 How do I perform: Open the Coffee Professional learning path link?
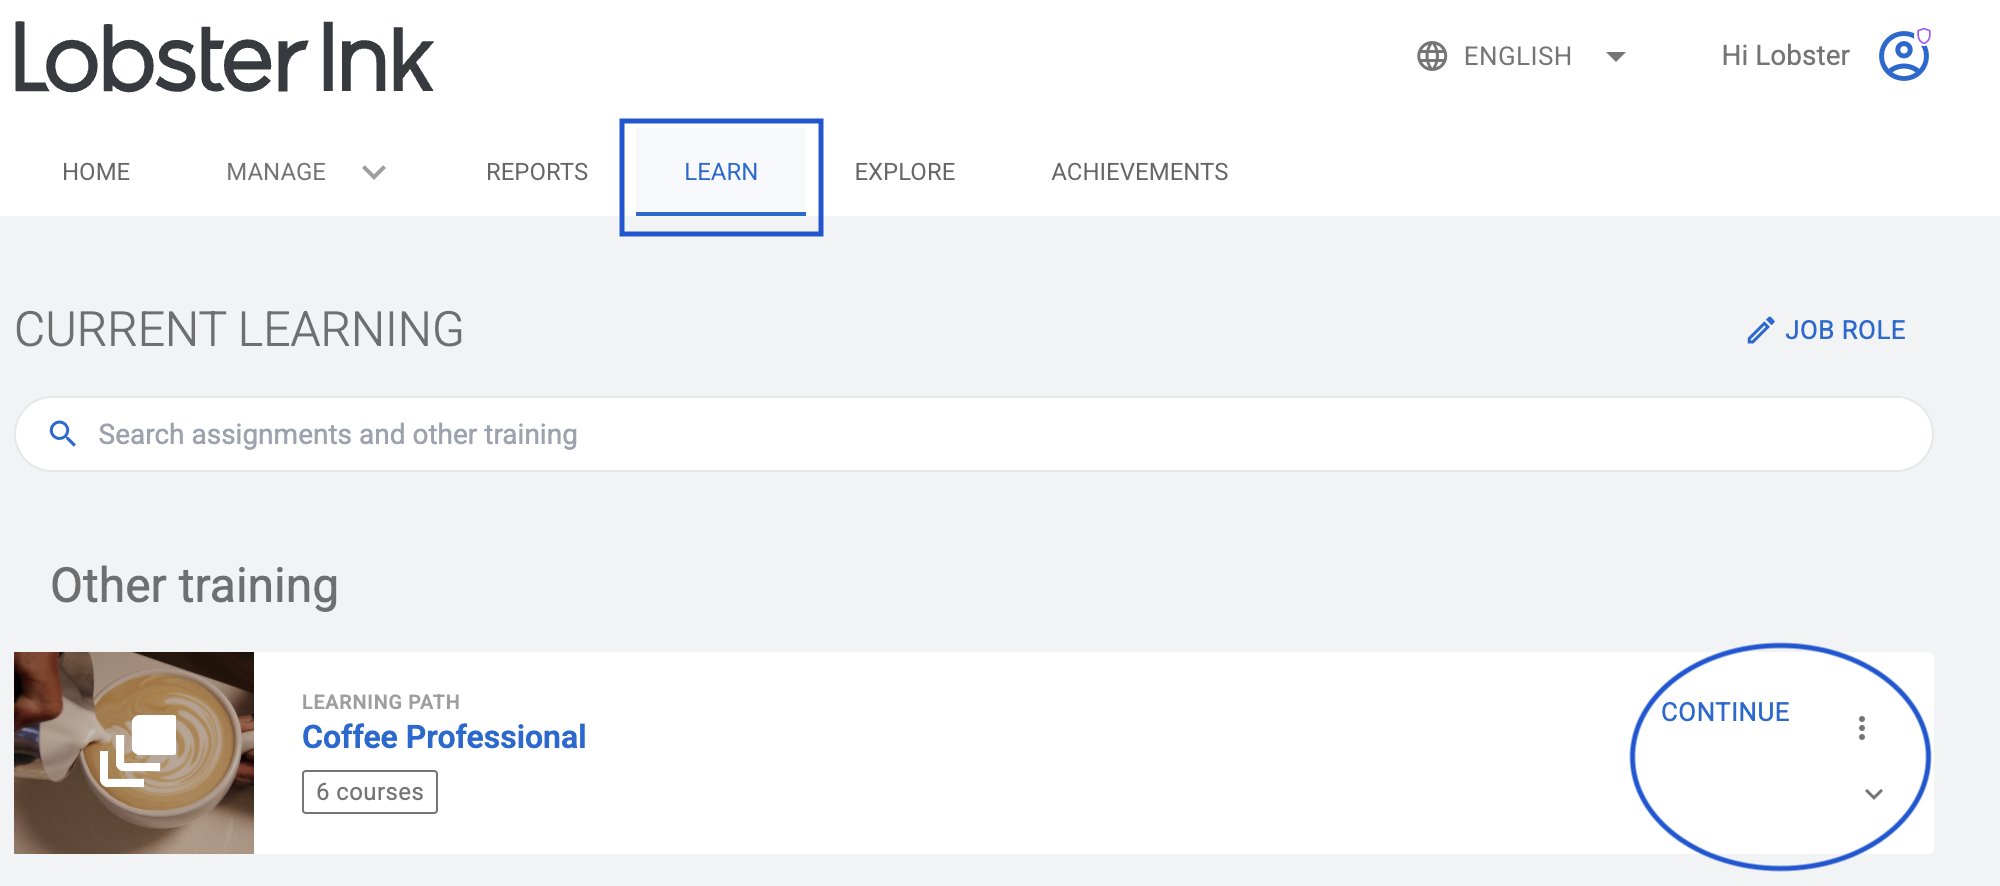pyautogui.click(x=444, y=737)
